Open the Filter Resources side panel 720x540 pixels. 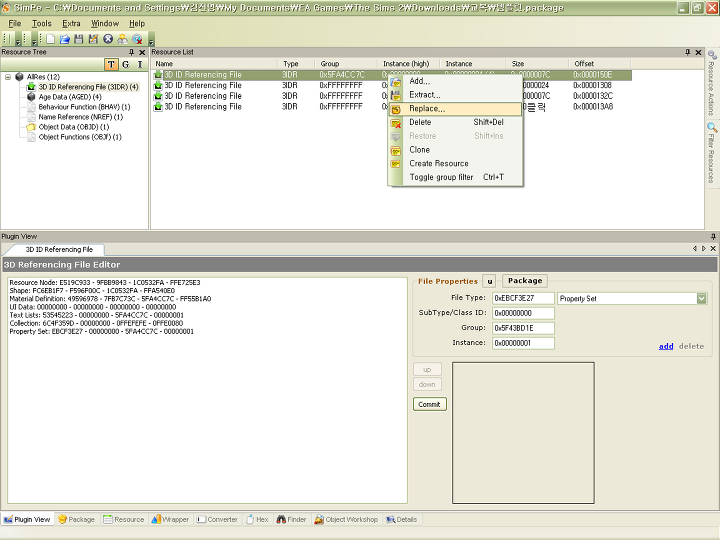711,152
